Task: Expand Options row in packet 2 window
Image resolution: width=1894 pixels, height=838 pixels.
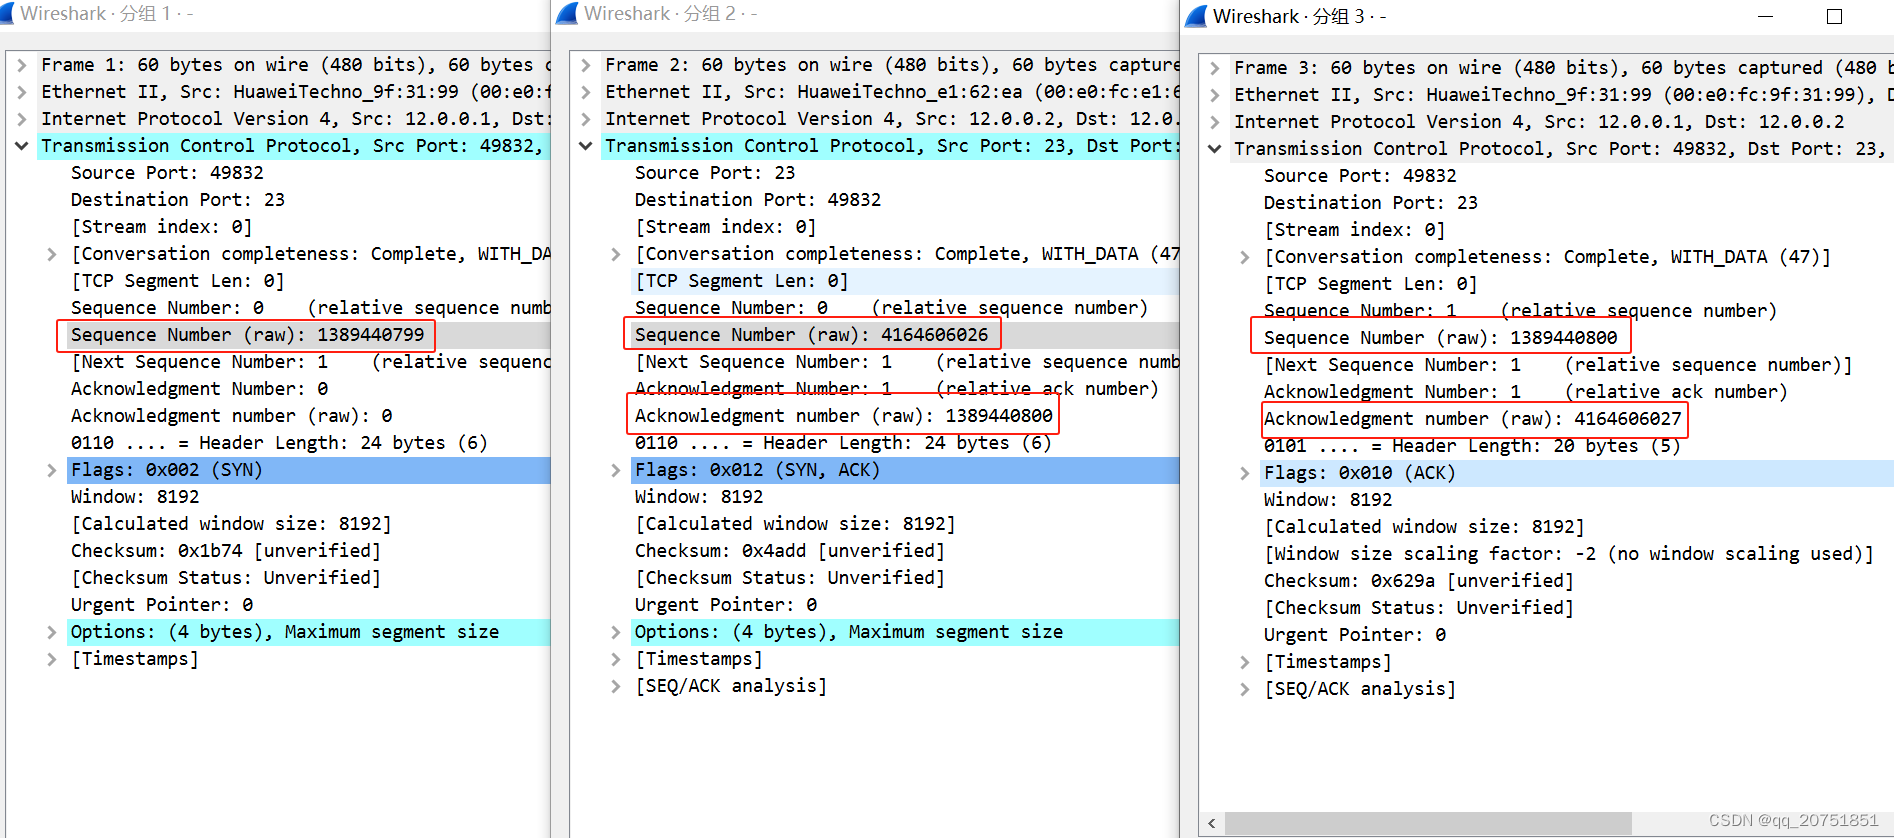Action: [616, 632]
